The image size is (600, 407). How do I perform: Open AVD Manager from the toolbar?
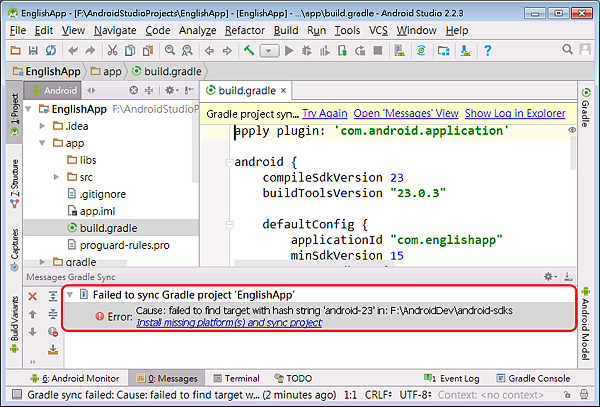coord(399,50)
